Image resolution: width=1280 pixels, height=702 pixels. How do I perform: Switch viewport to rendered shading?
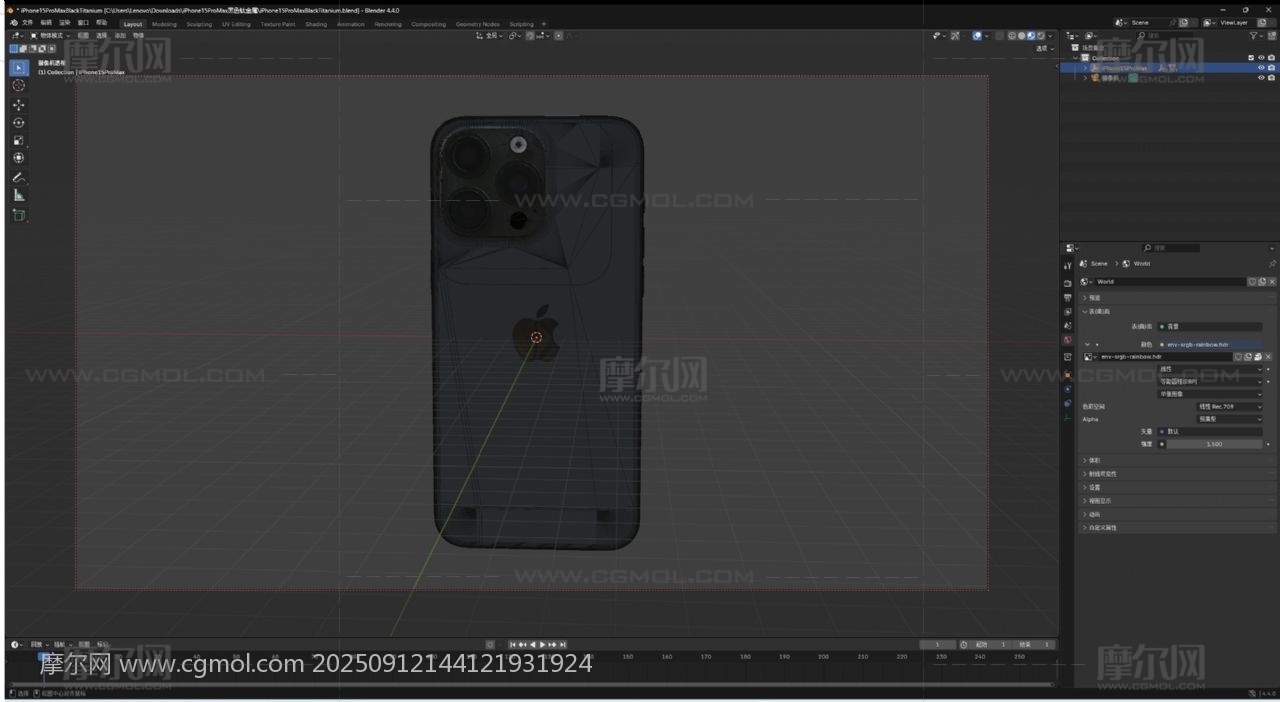click(1041, 36)
